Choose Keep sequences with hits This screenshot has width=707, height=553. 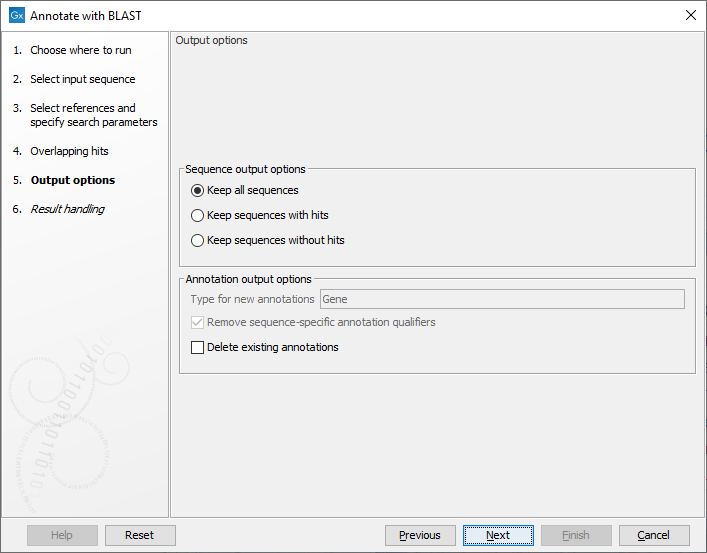point(198,215)
